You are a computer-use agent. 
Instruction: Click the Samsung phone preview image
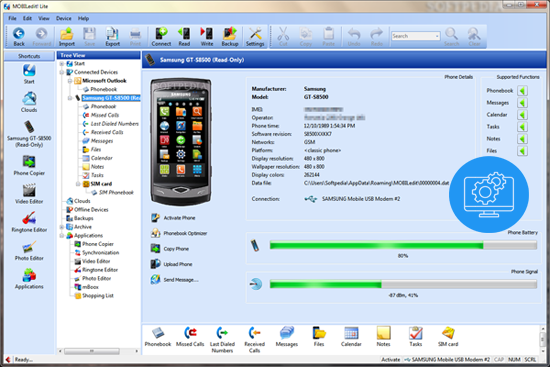point(181,142)
